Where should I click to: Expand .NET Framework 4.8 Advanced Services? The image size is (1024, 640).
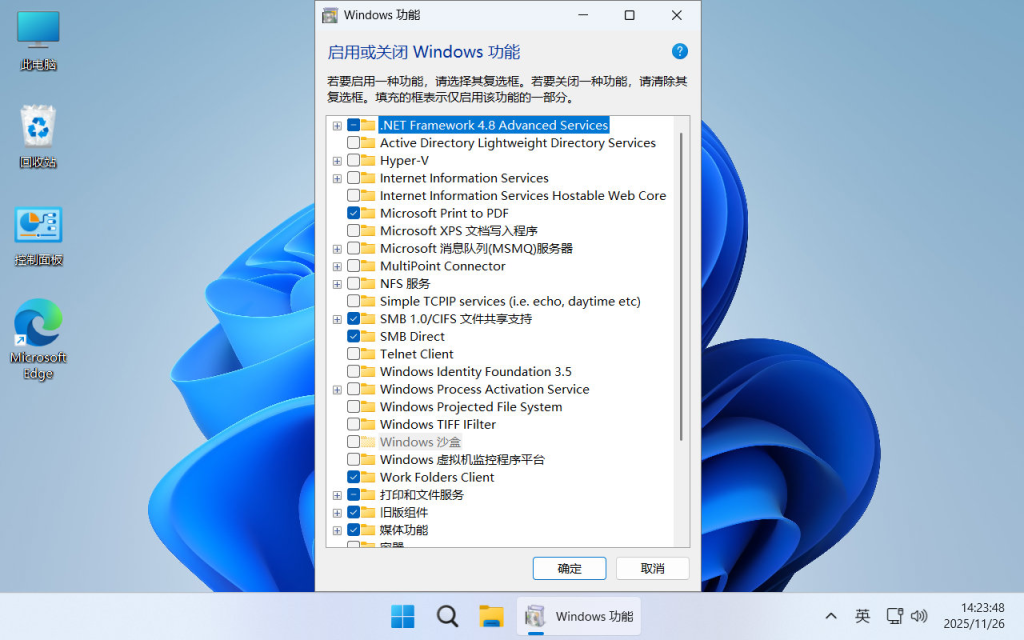pyautogui.click(x=337, y=125)
